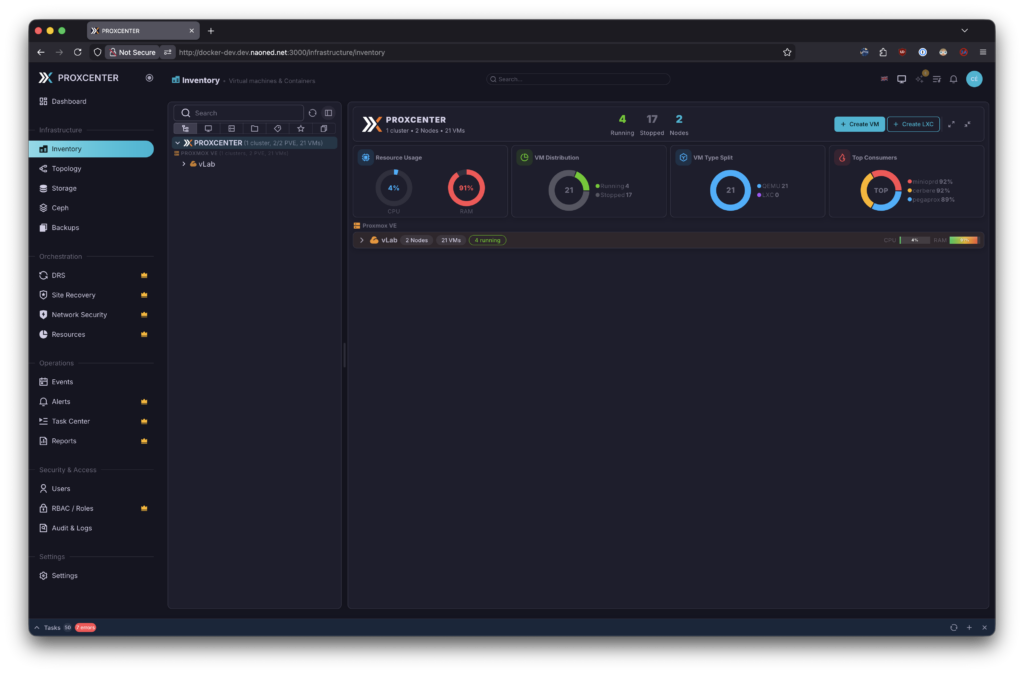Collapse the PROXCENTER root tree node

178,143
